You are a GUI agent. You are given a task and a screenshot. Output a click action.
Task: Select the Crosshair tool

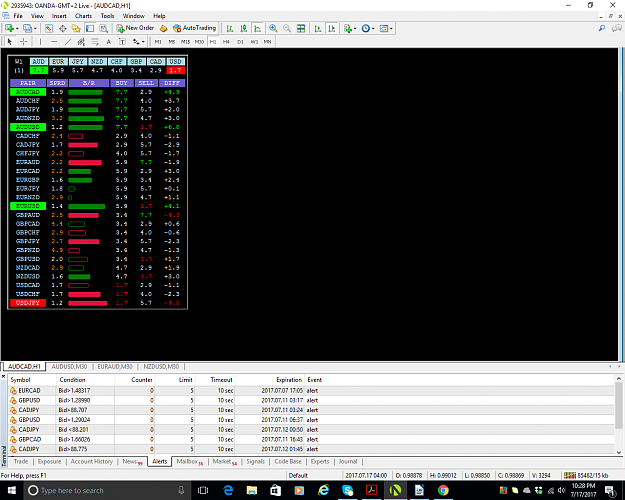(24, 41)
